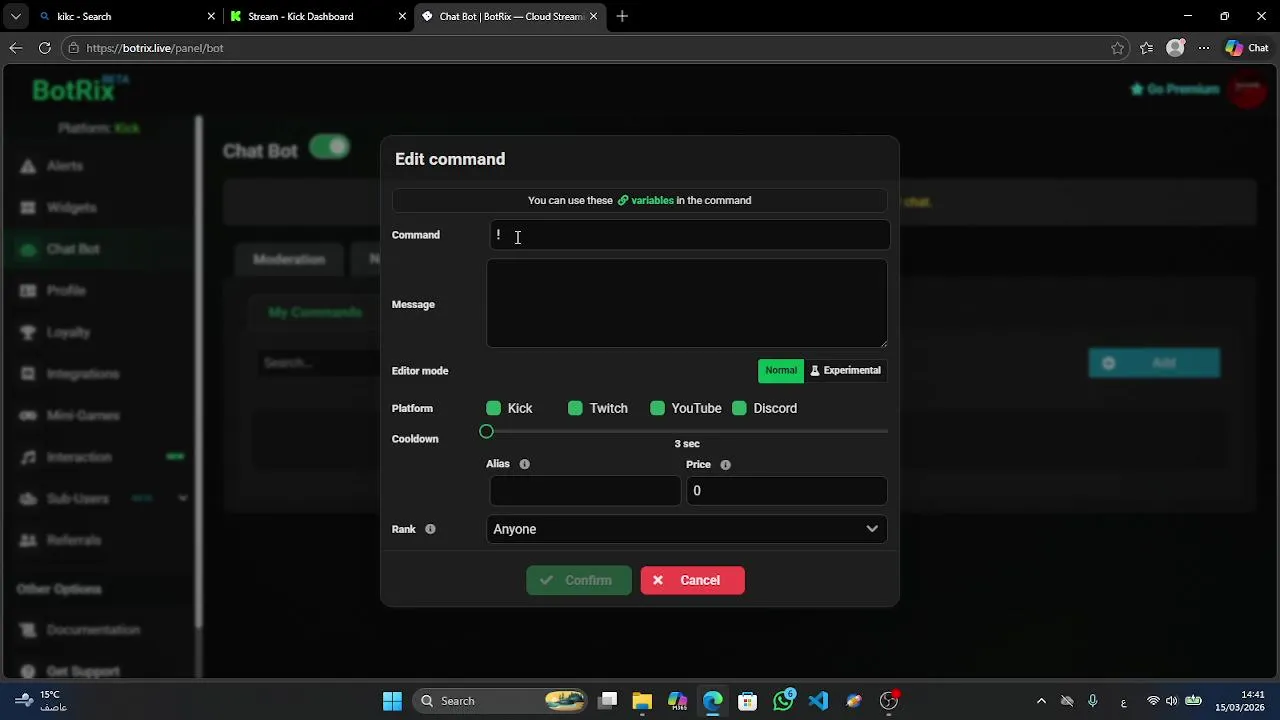The height and width of the screenshot is (720, 1280).
Task: Click the Command input field
Action: coord(689,235)
